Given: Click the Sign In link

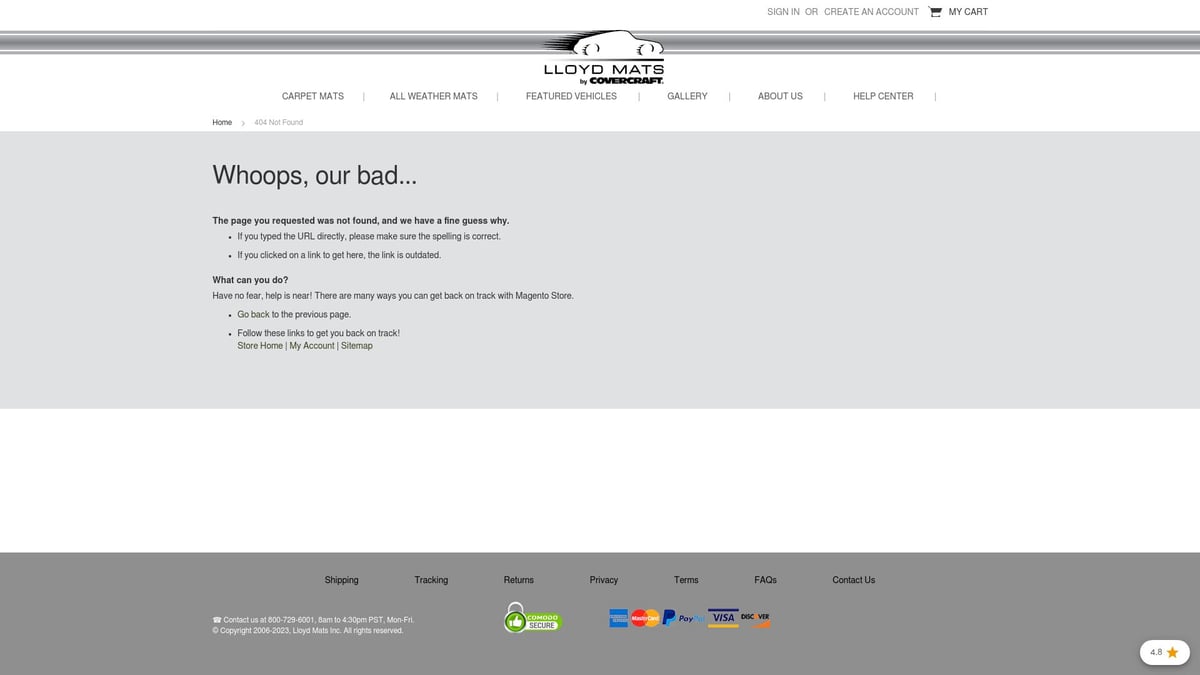Looking at the screenshot, I should click(783, 12).
